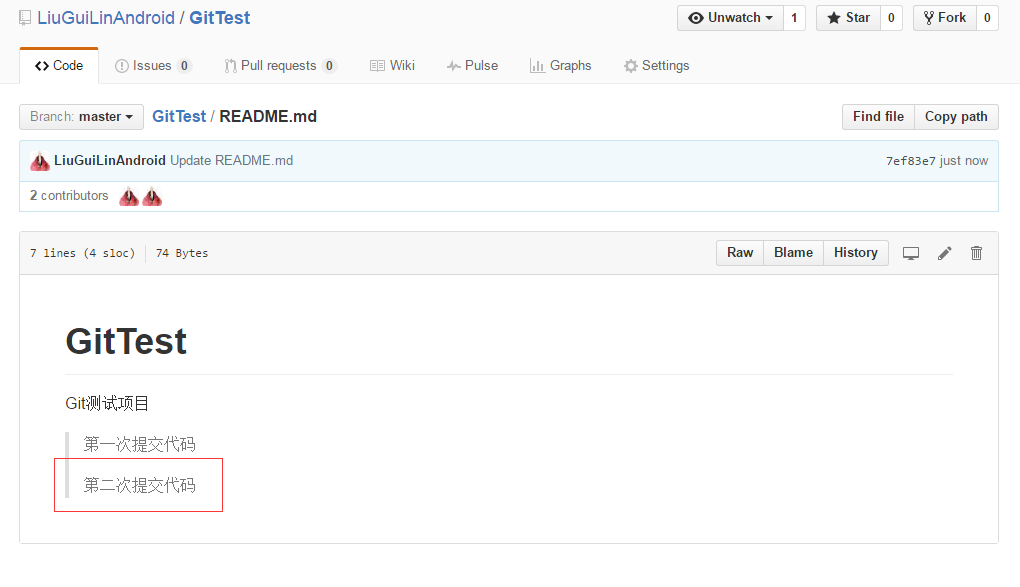This screenshot has width=1020, height=587.
Task: Open the Branch: master selector
Action: click(x=81, y=117)
